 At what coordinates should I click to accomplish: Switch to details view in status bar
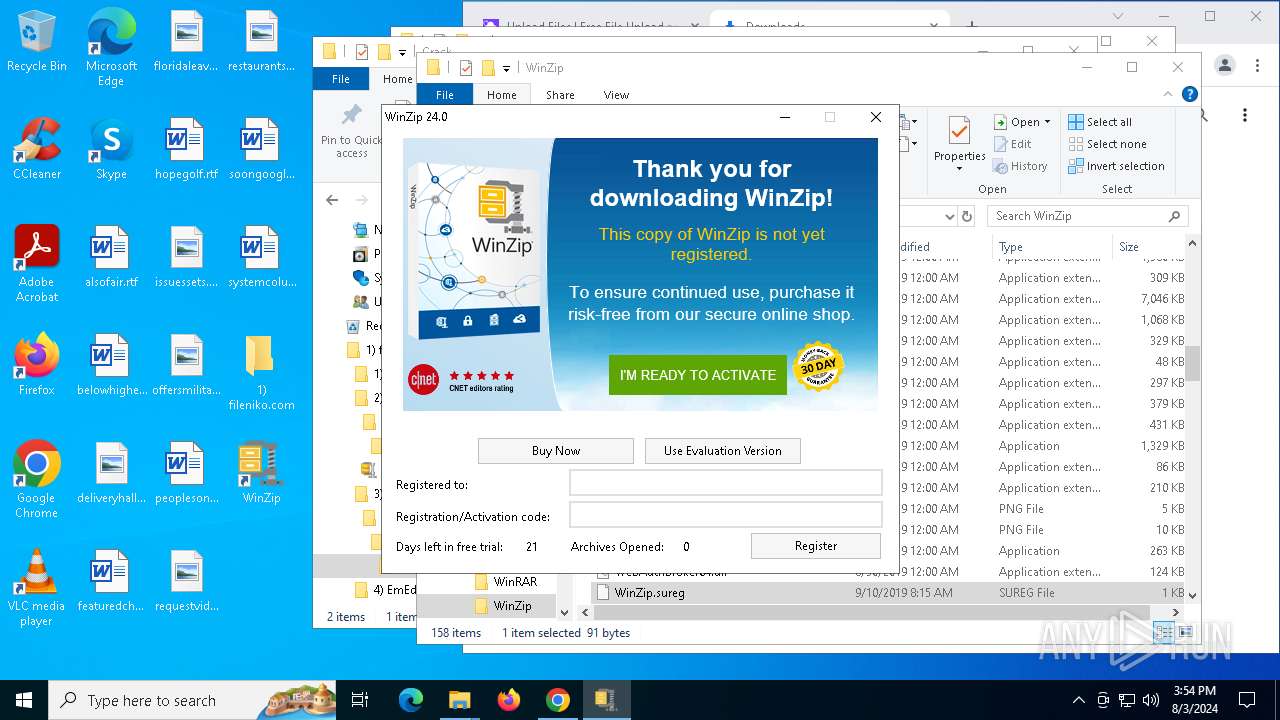click(1163, 632)
